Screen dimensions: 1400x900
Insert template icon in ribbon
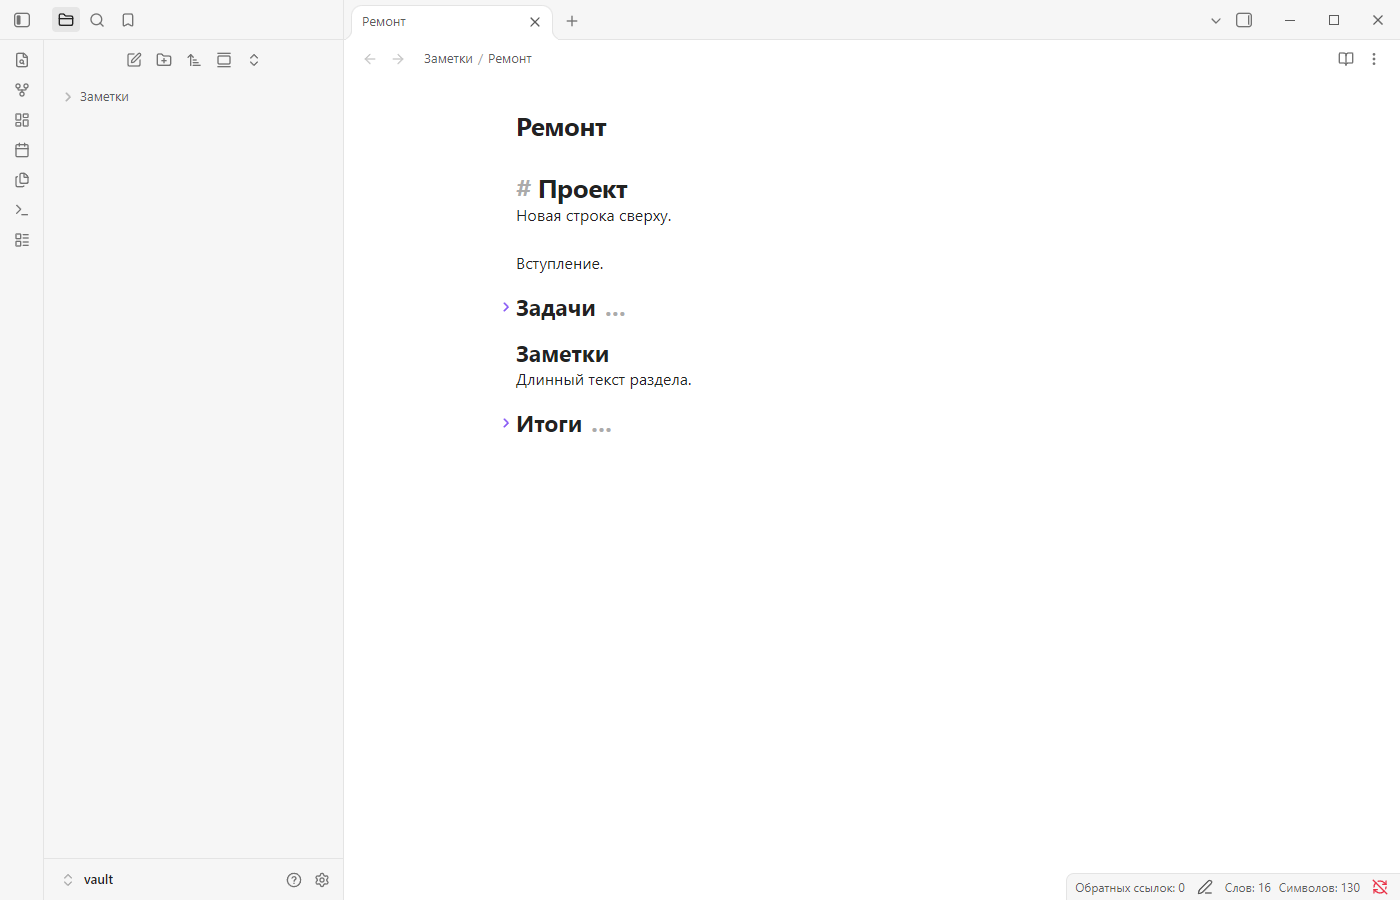click(x=22, y=180)
